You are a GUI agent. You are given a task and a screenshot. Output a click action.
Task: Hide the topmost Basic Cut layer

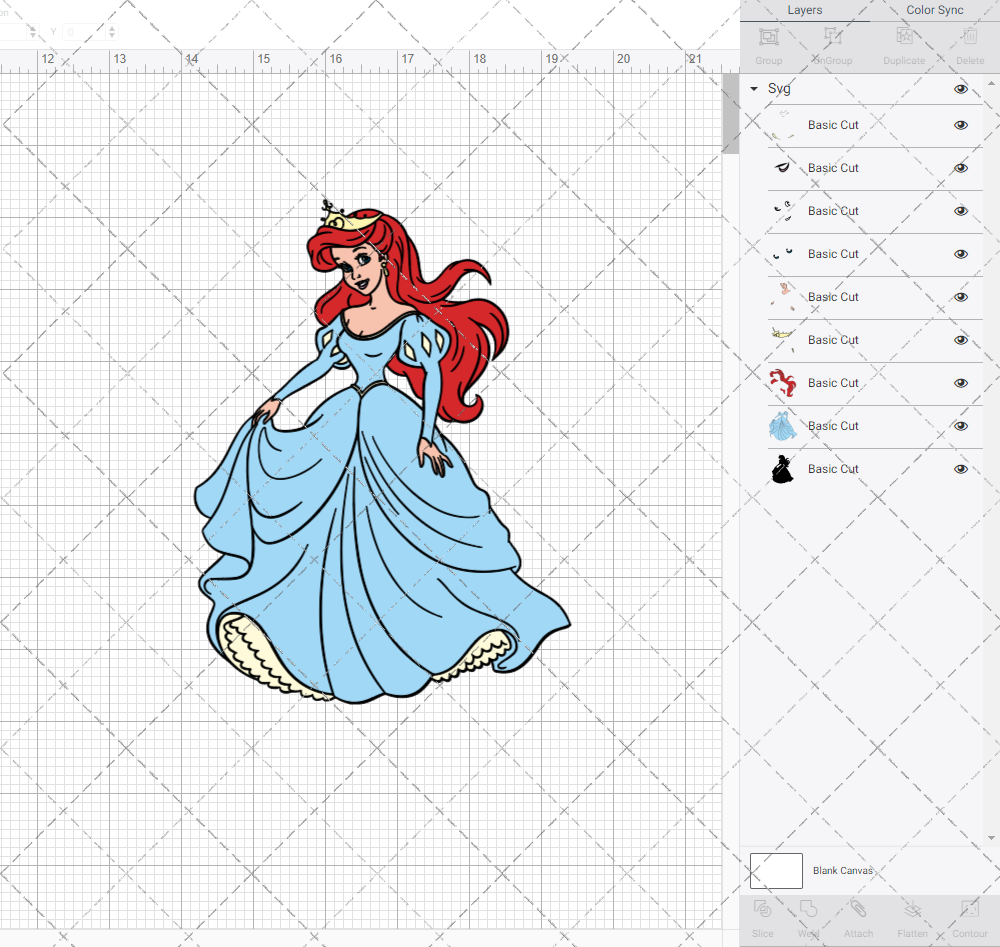click(x=961, y=125)
